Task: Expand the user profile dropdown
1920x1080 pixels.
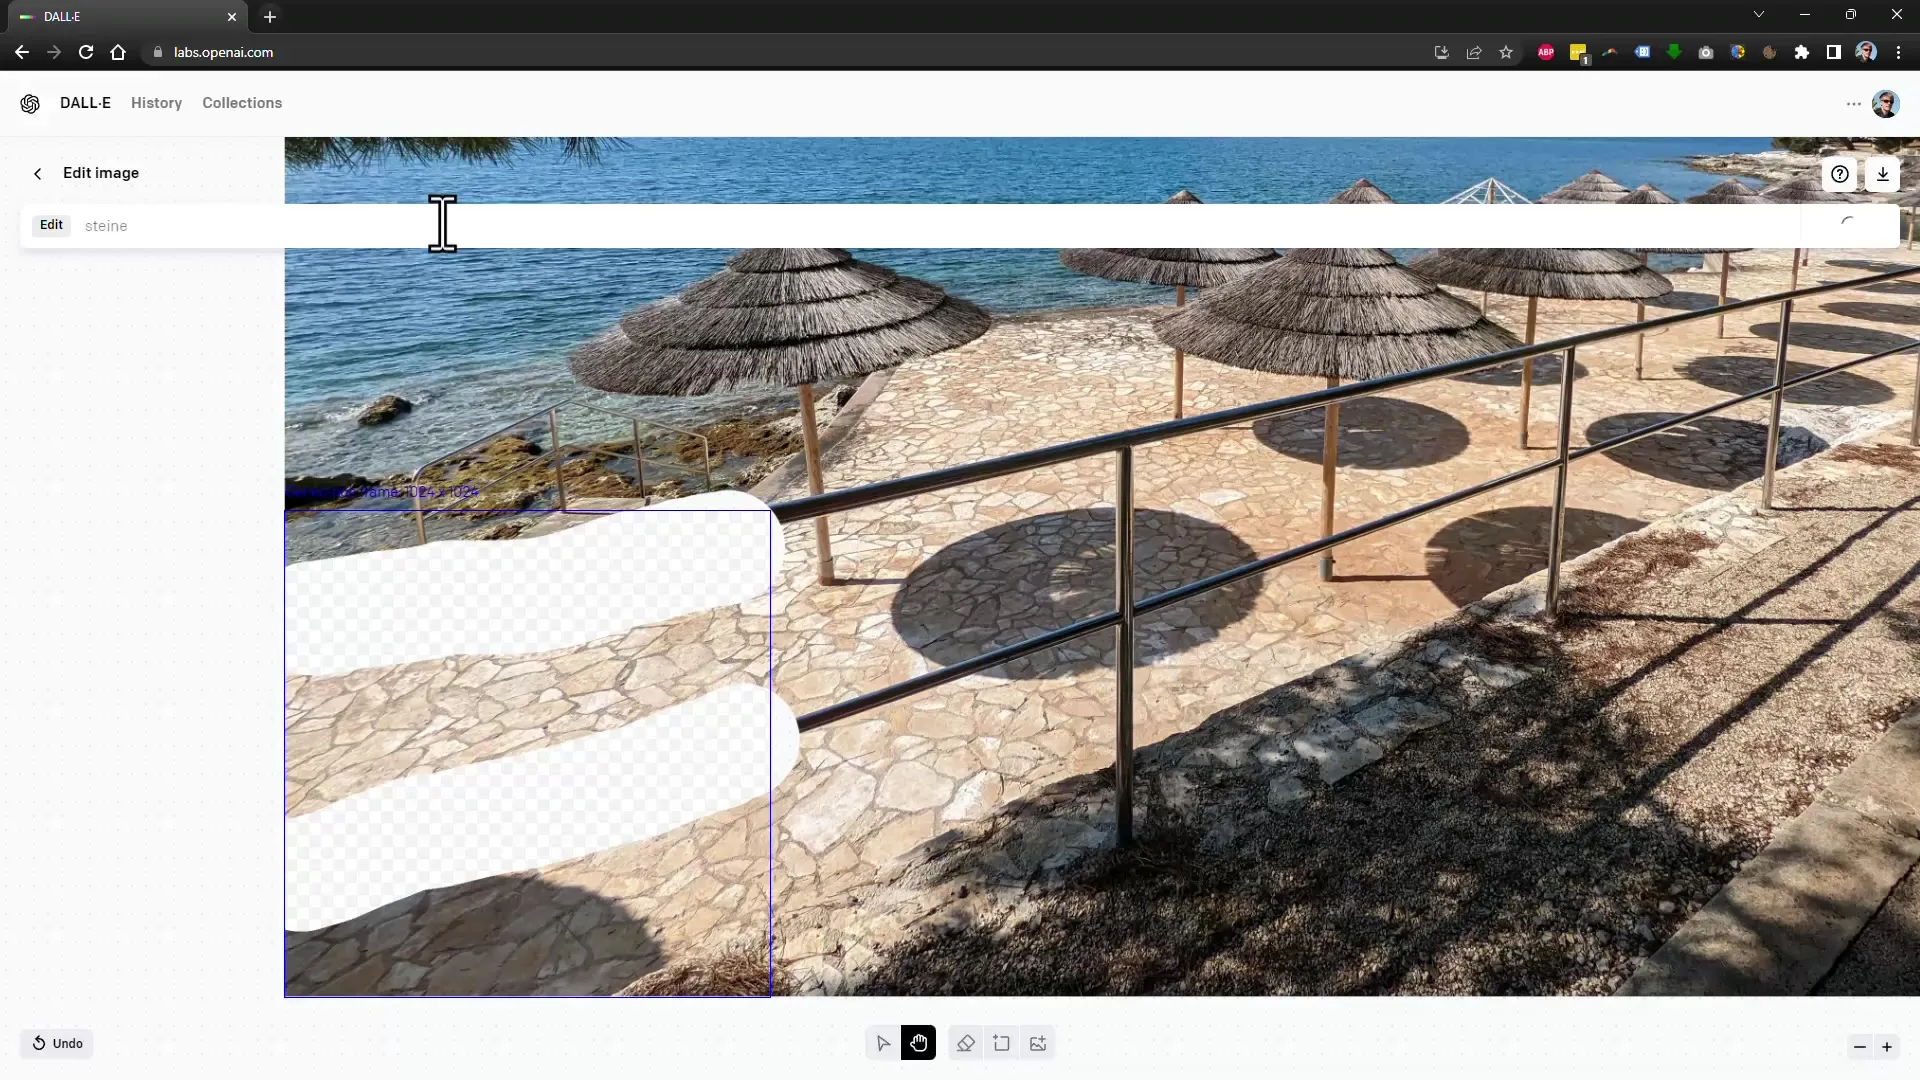Action: click(x=1886, y=103)
